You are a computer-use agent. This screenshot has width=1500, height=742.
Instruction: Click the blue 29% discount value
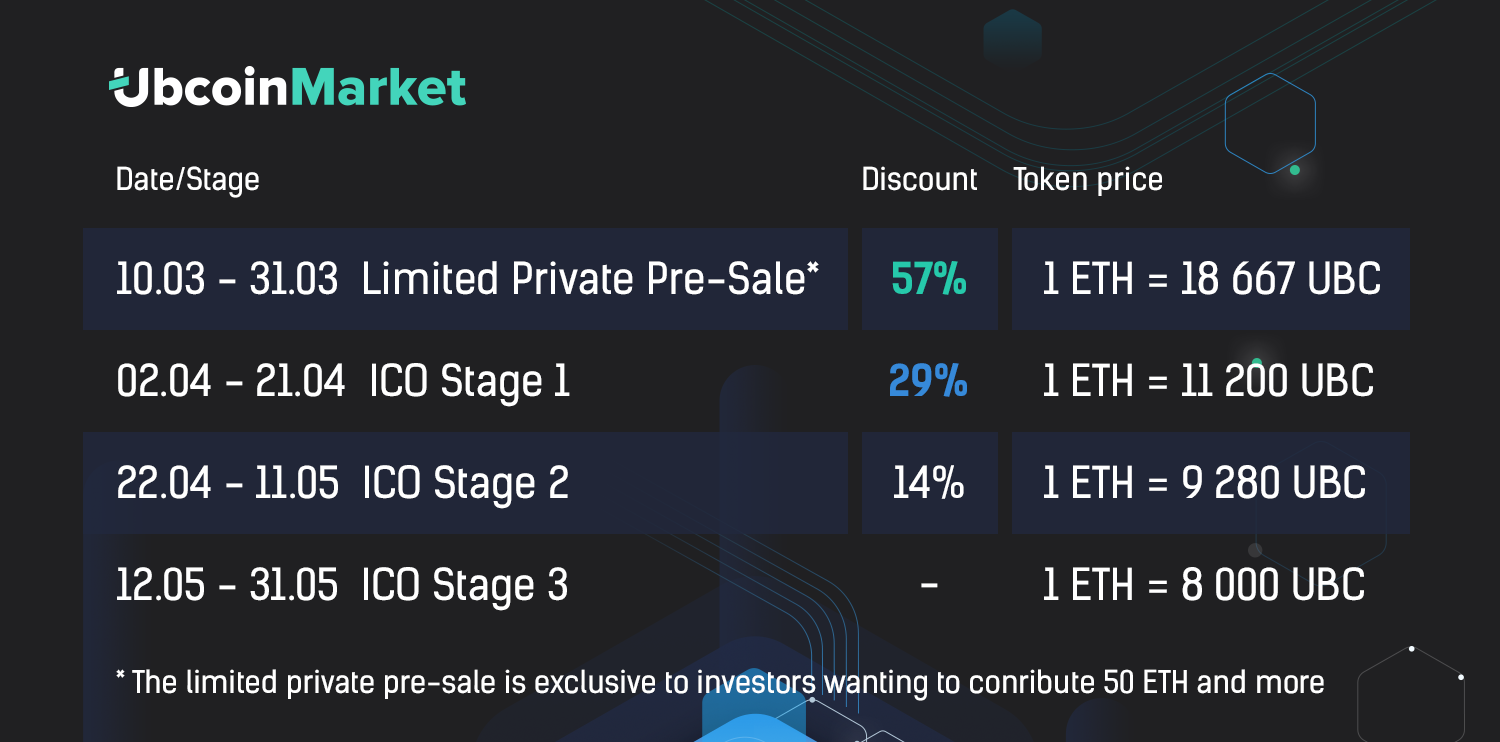928,381
